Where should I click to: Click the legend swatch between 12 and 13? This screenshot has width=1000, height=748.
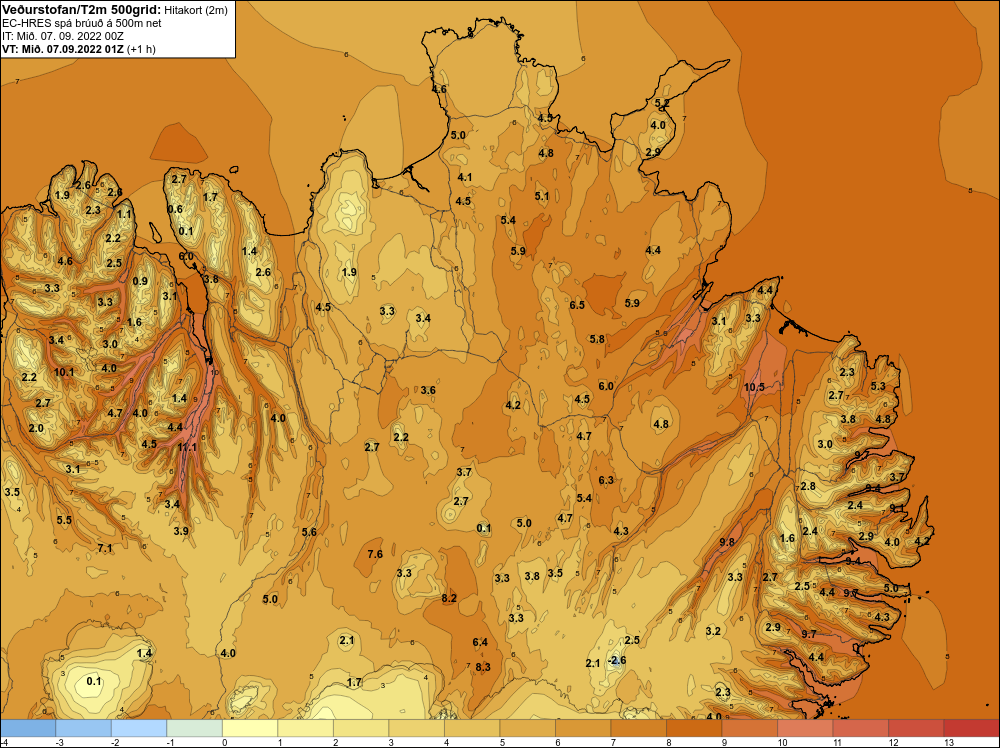pos(916,728)
